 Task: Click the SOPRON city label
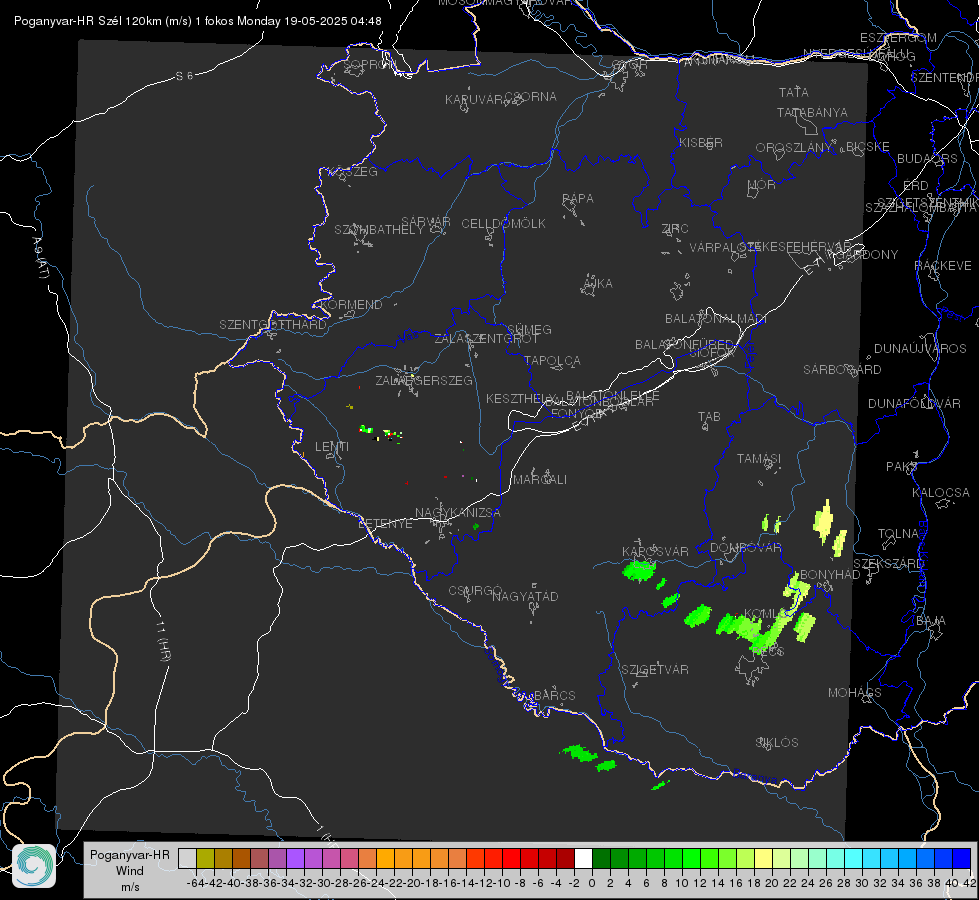click(369, 64)
